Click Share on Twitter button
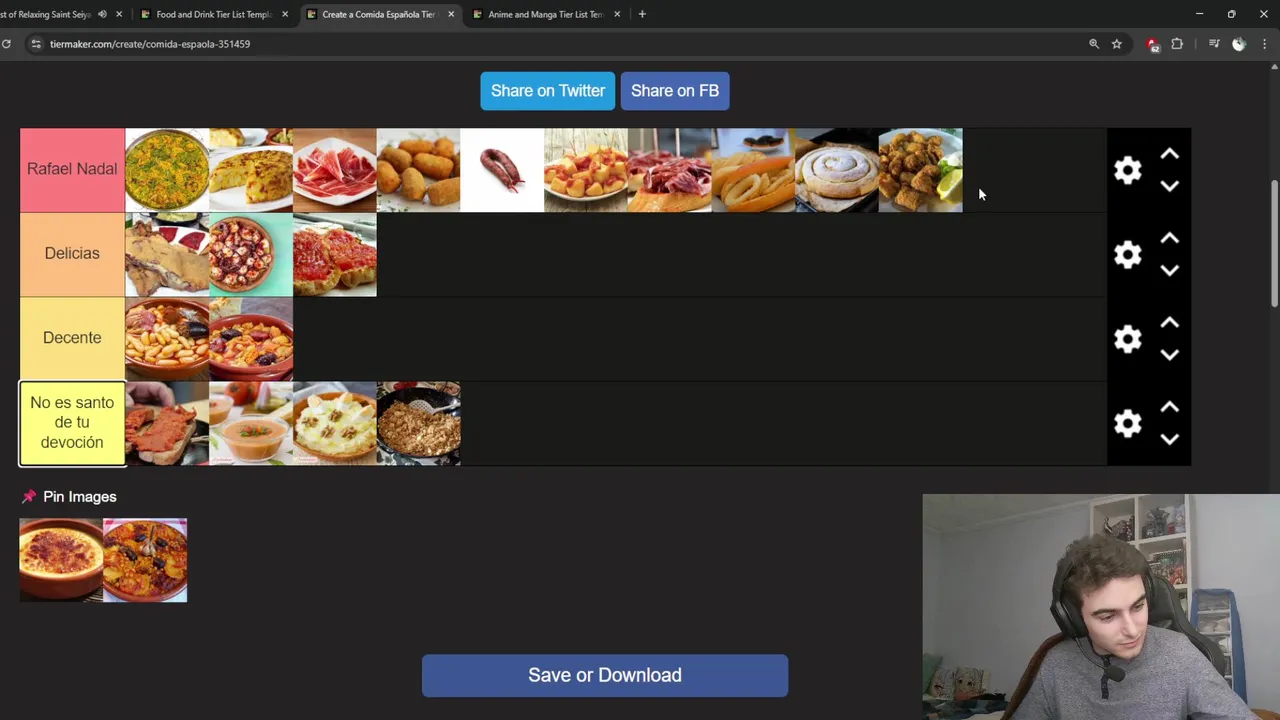The width and height of the screenshot is (1280, 720). [x=547, y=91]
